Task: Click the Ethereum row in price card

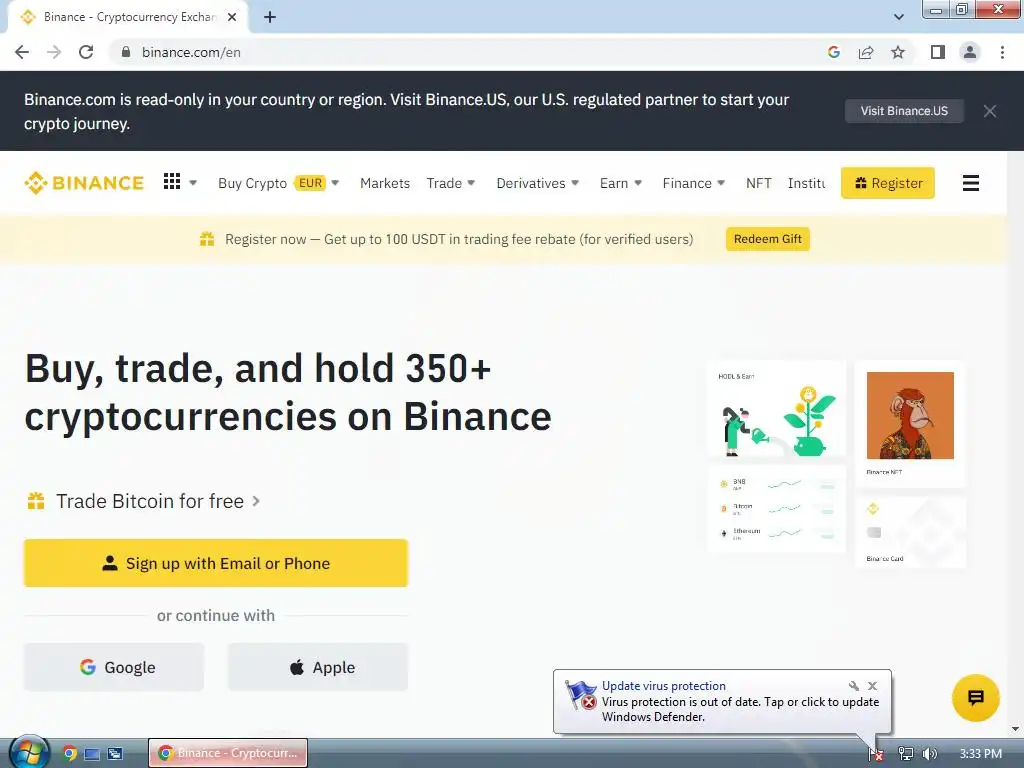Action: click(x=776, y=534)
